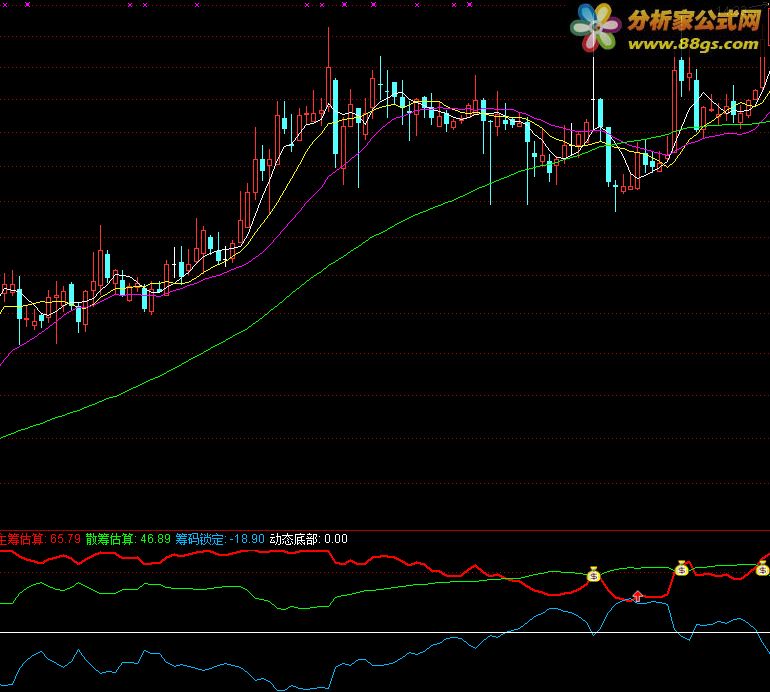Click the money-bag signal preceding the red arrow
Image resolution: width=770 pixels, height=692 pixels.
click(594, 574)
